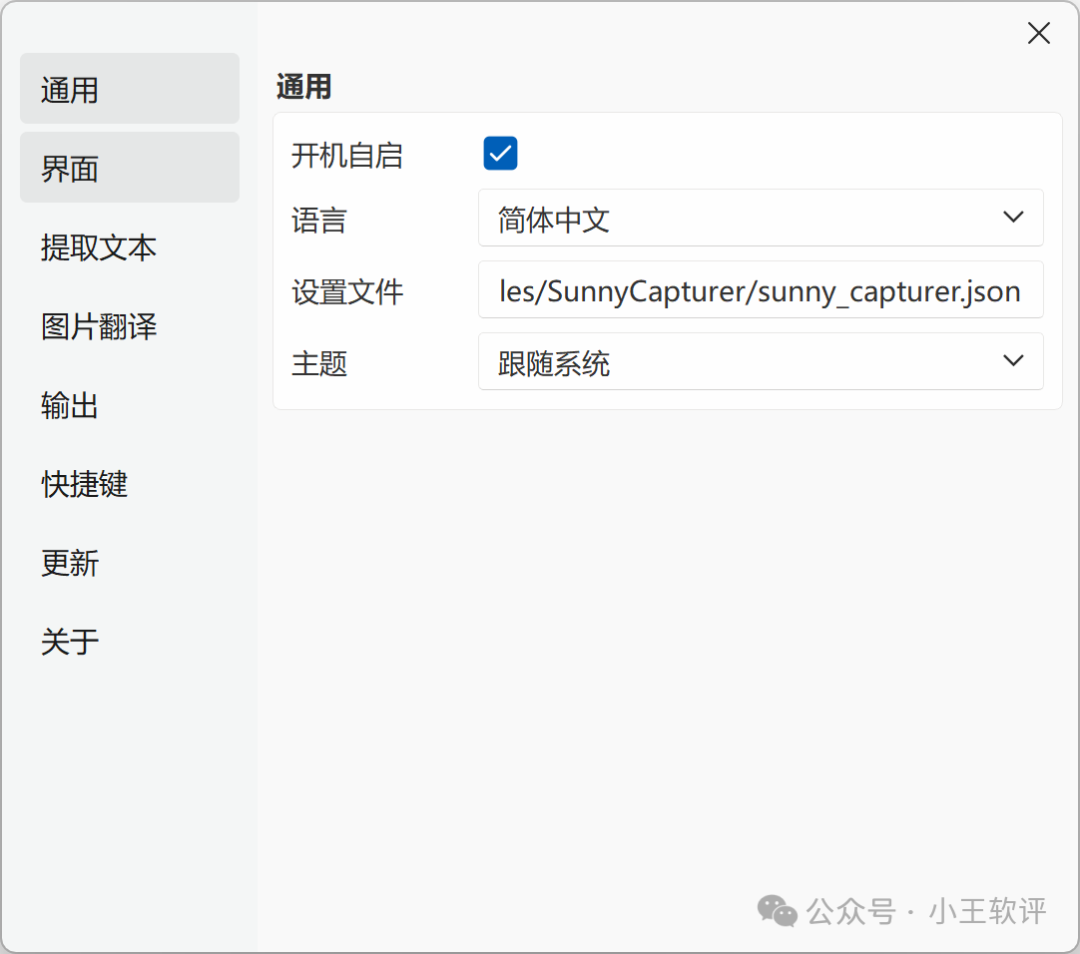This screenshot has width=1080, height=954.
Task: Click the 设置文件 path input field
Action: tap(761, 289)
